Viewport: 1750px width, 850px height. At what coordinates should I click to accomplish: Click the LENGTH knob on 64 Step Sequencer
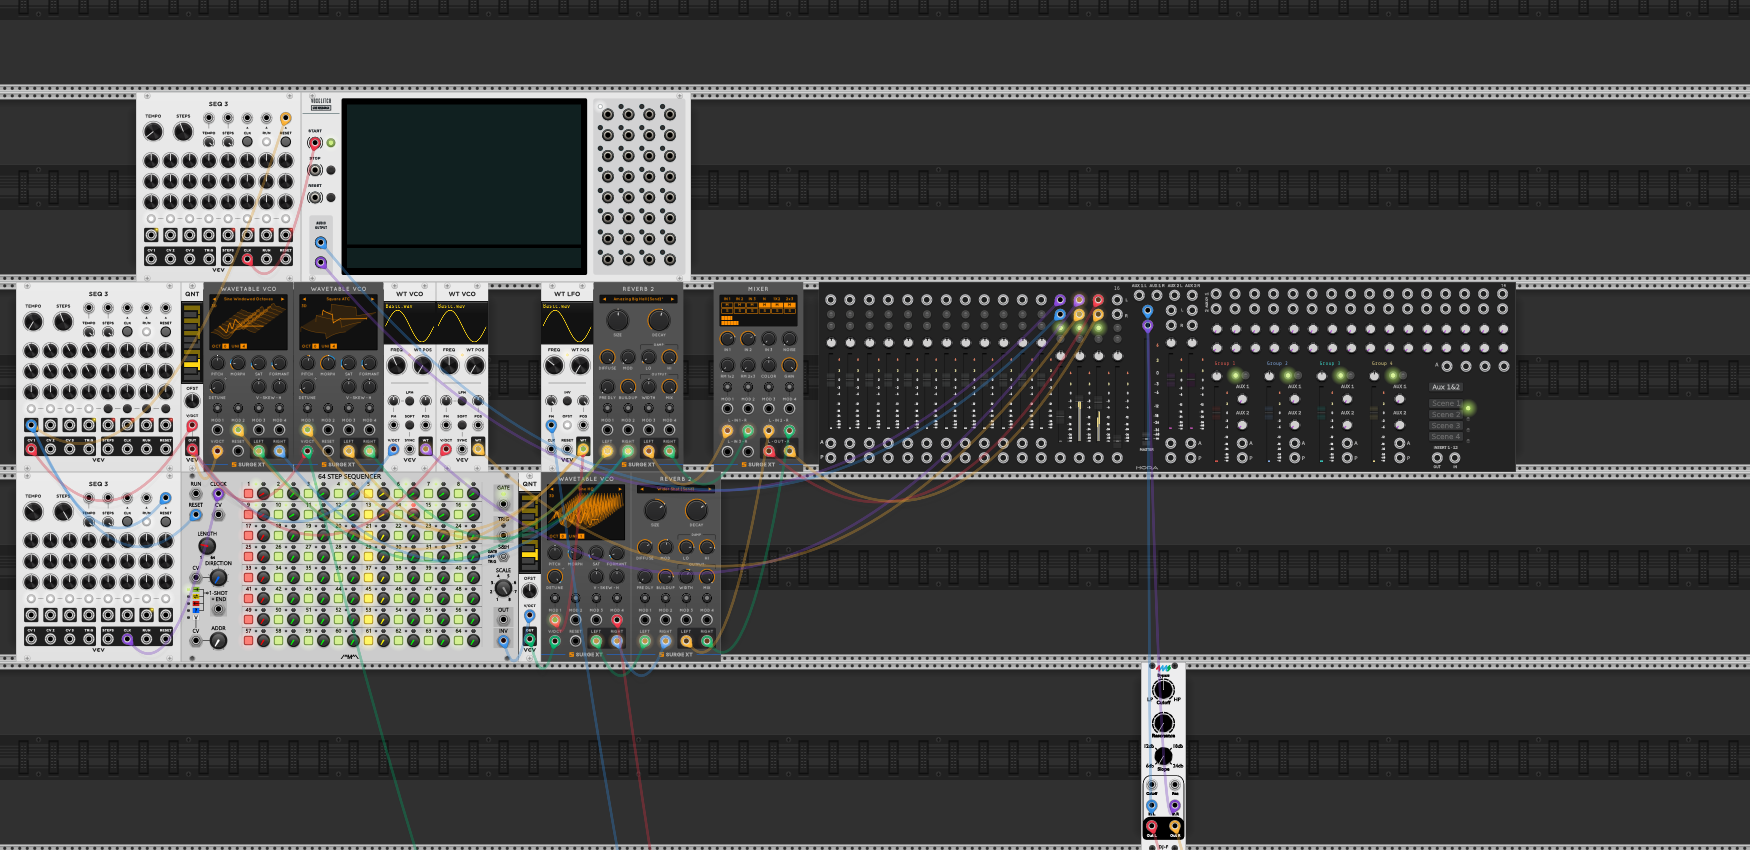[207, 546]
